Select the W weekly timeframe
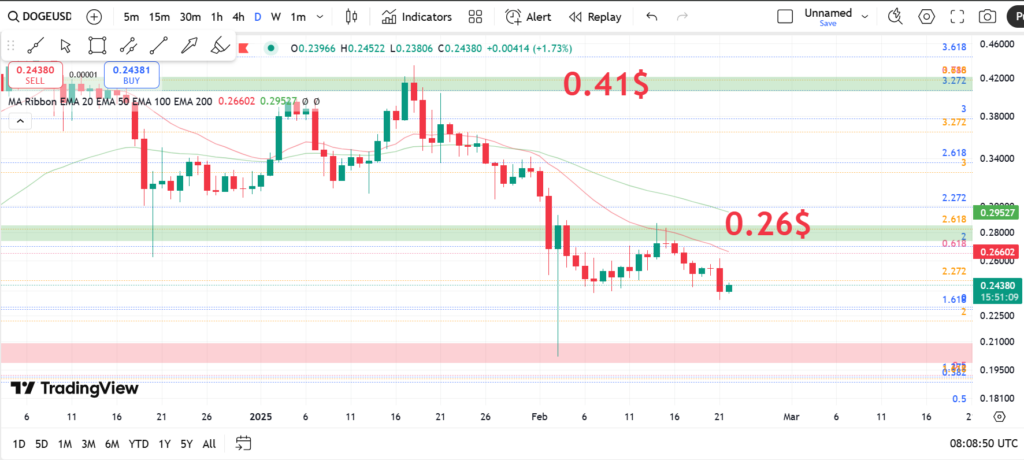 coord(276,17)
